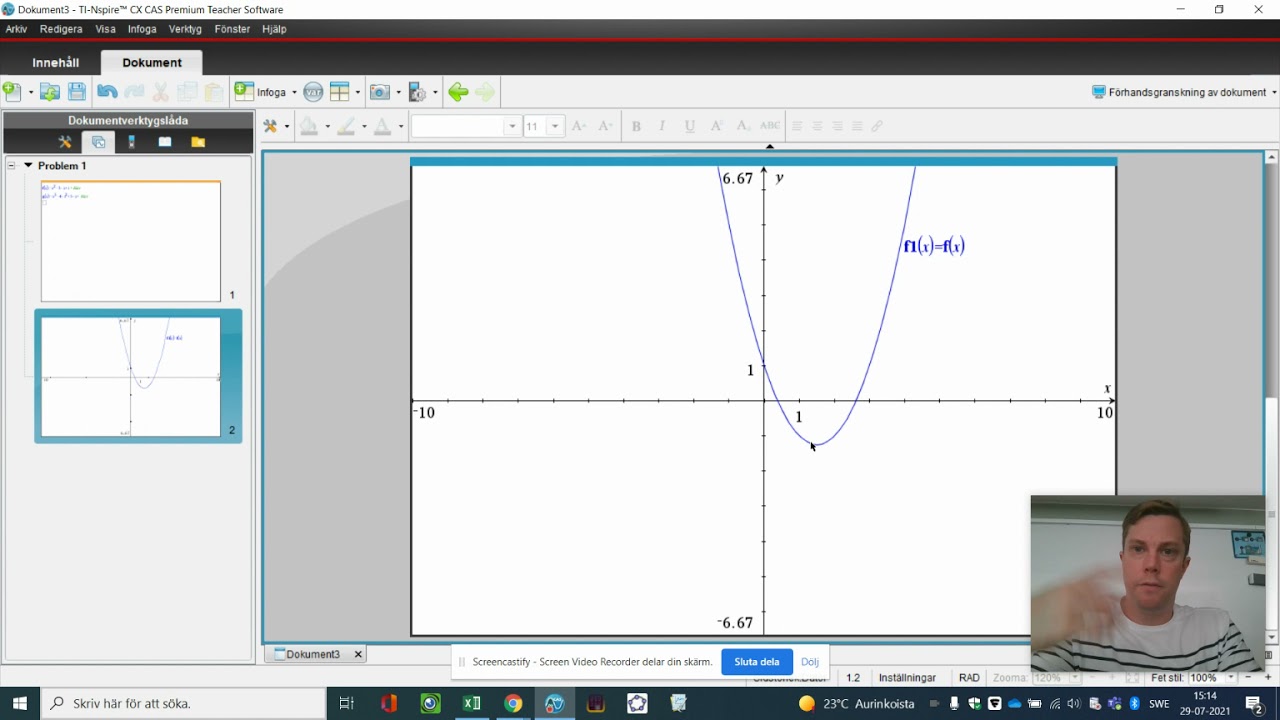The width and height of the screenshot is (1280, 720).
Task: Increase font size with larger A
Action: pos(579,126)
